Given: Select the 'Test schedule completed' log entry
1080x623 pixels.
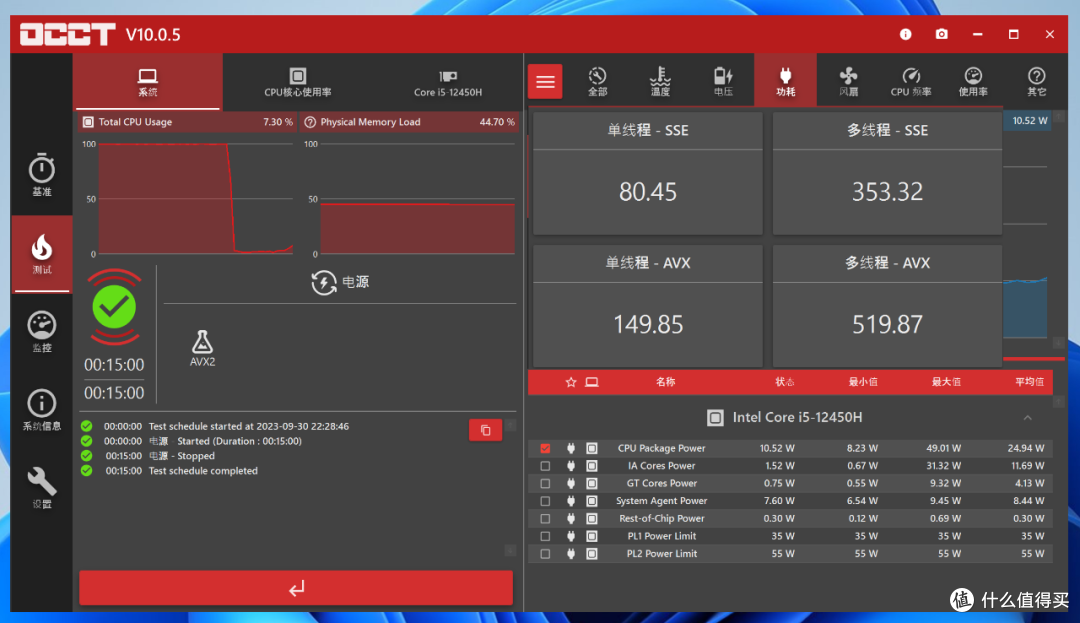Looking at the screenshot, I should 203,471.
